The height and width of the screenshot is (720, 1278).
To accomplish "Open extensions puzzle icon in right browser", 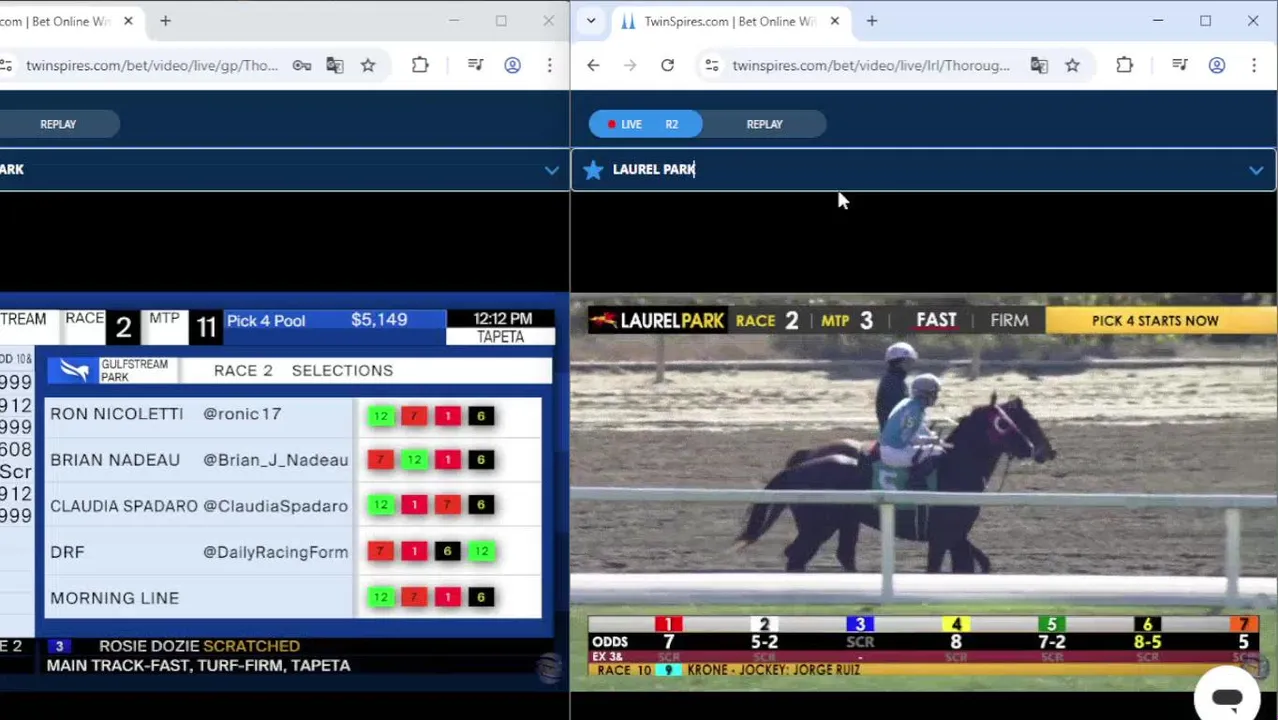I will [1125, 65].
